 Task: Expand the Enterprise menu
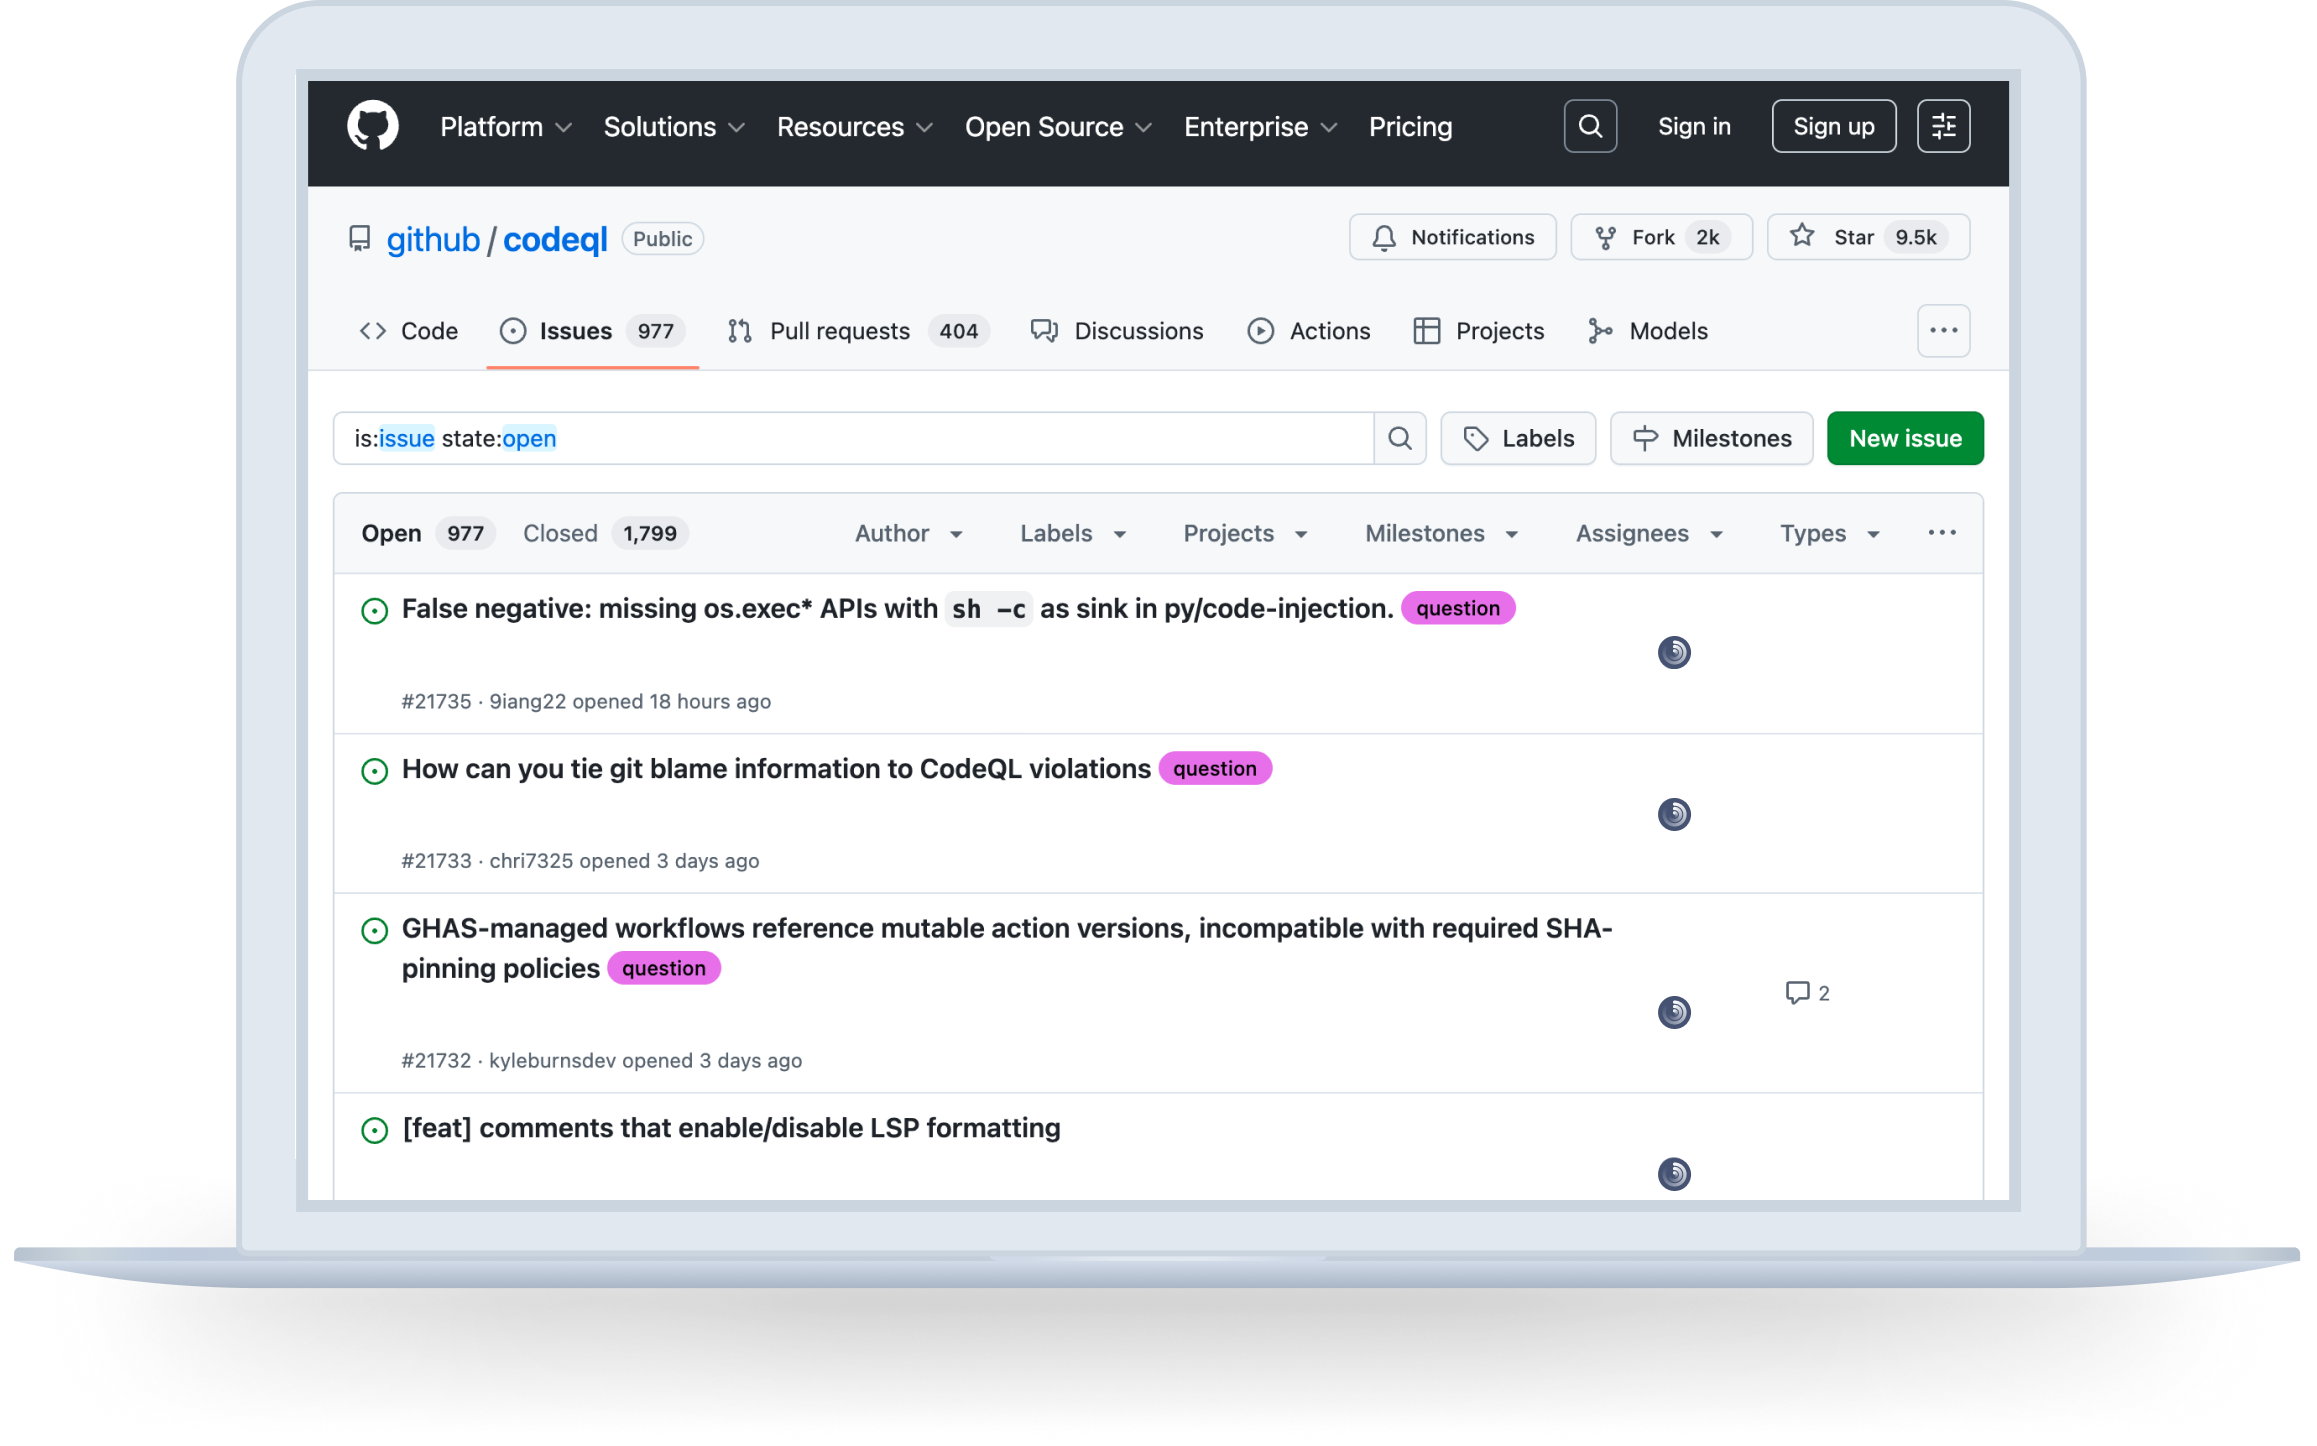[1260, 127]
